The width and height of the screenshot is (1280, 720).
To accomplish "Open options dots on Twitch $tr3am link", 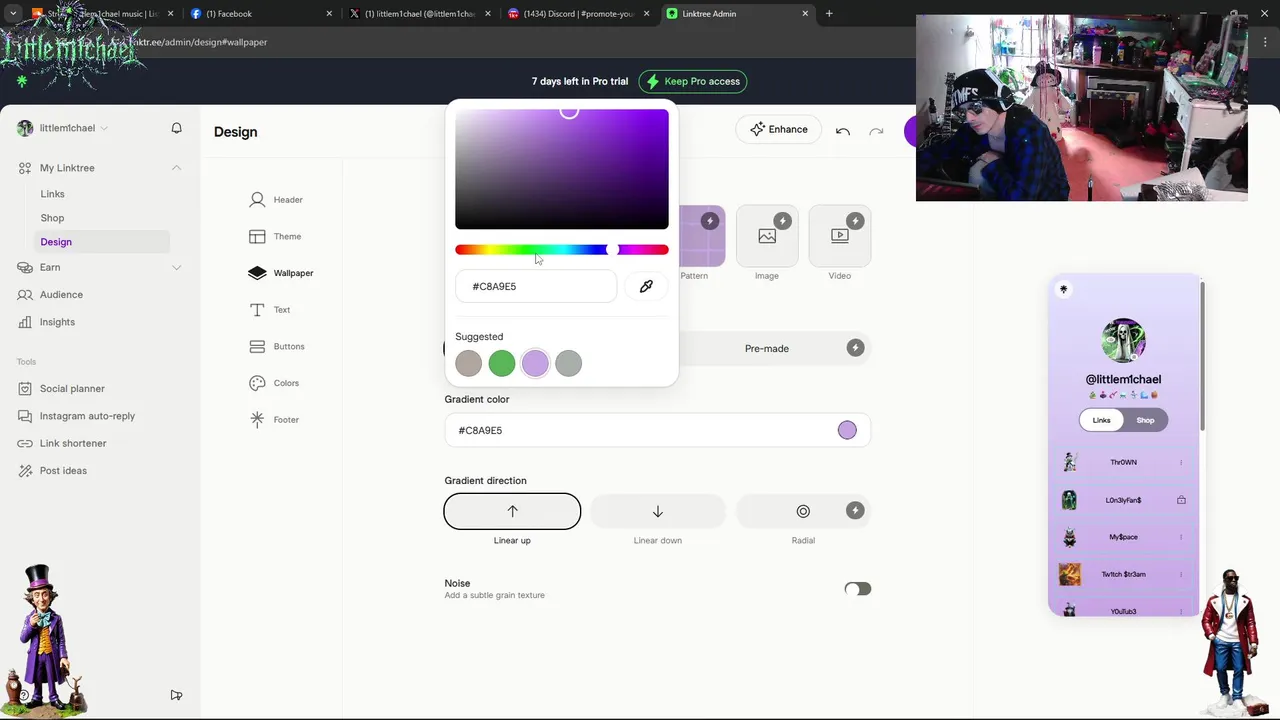I will point(1181,574).
